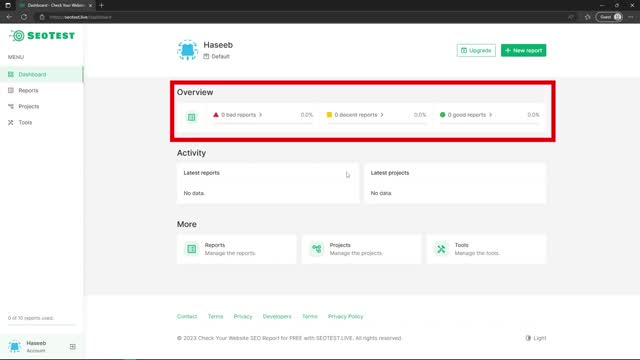Click the Projects card icon under More
Image resolution: width=640 pixels, height=360 pixels.
click(317, 249)
